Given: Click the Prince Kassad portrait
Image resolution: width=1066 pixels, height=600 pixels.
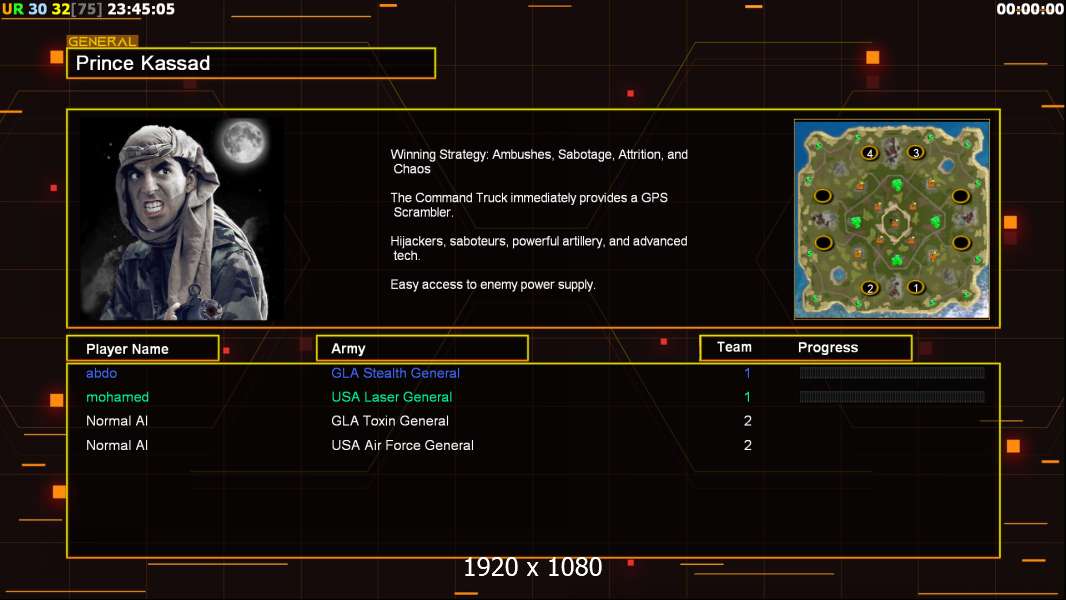Looking at the screenshot, I should 182,219.
